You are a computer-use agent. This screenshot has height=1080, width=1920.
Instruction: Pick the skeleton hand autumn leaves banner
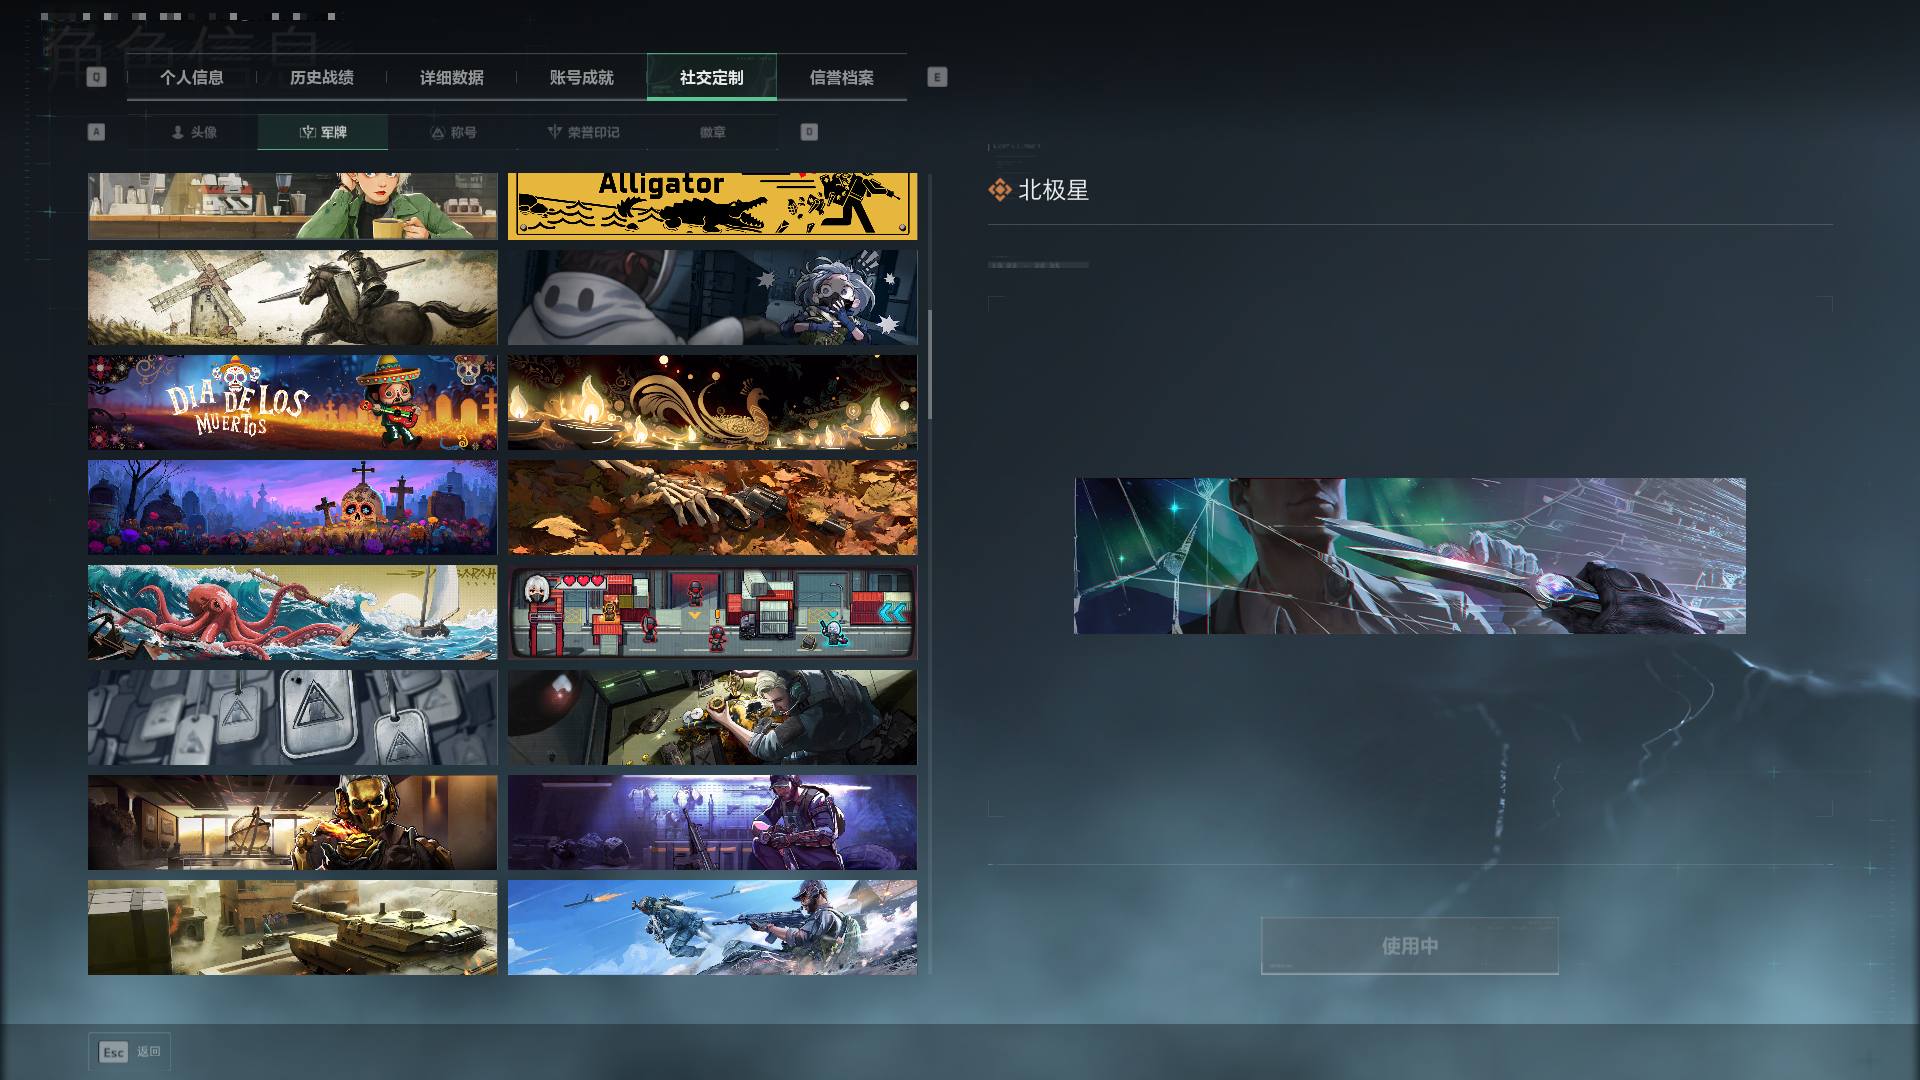click(x=712, y=507)
